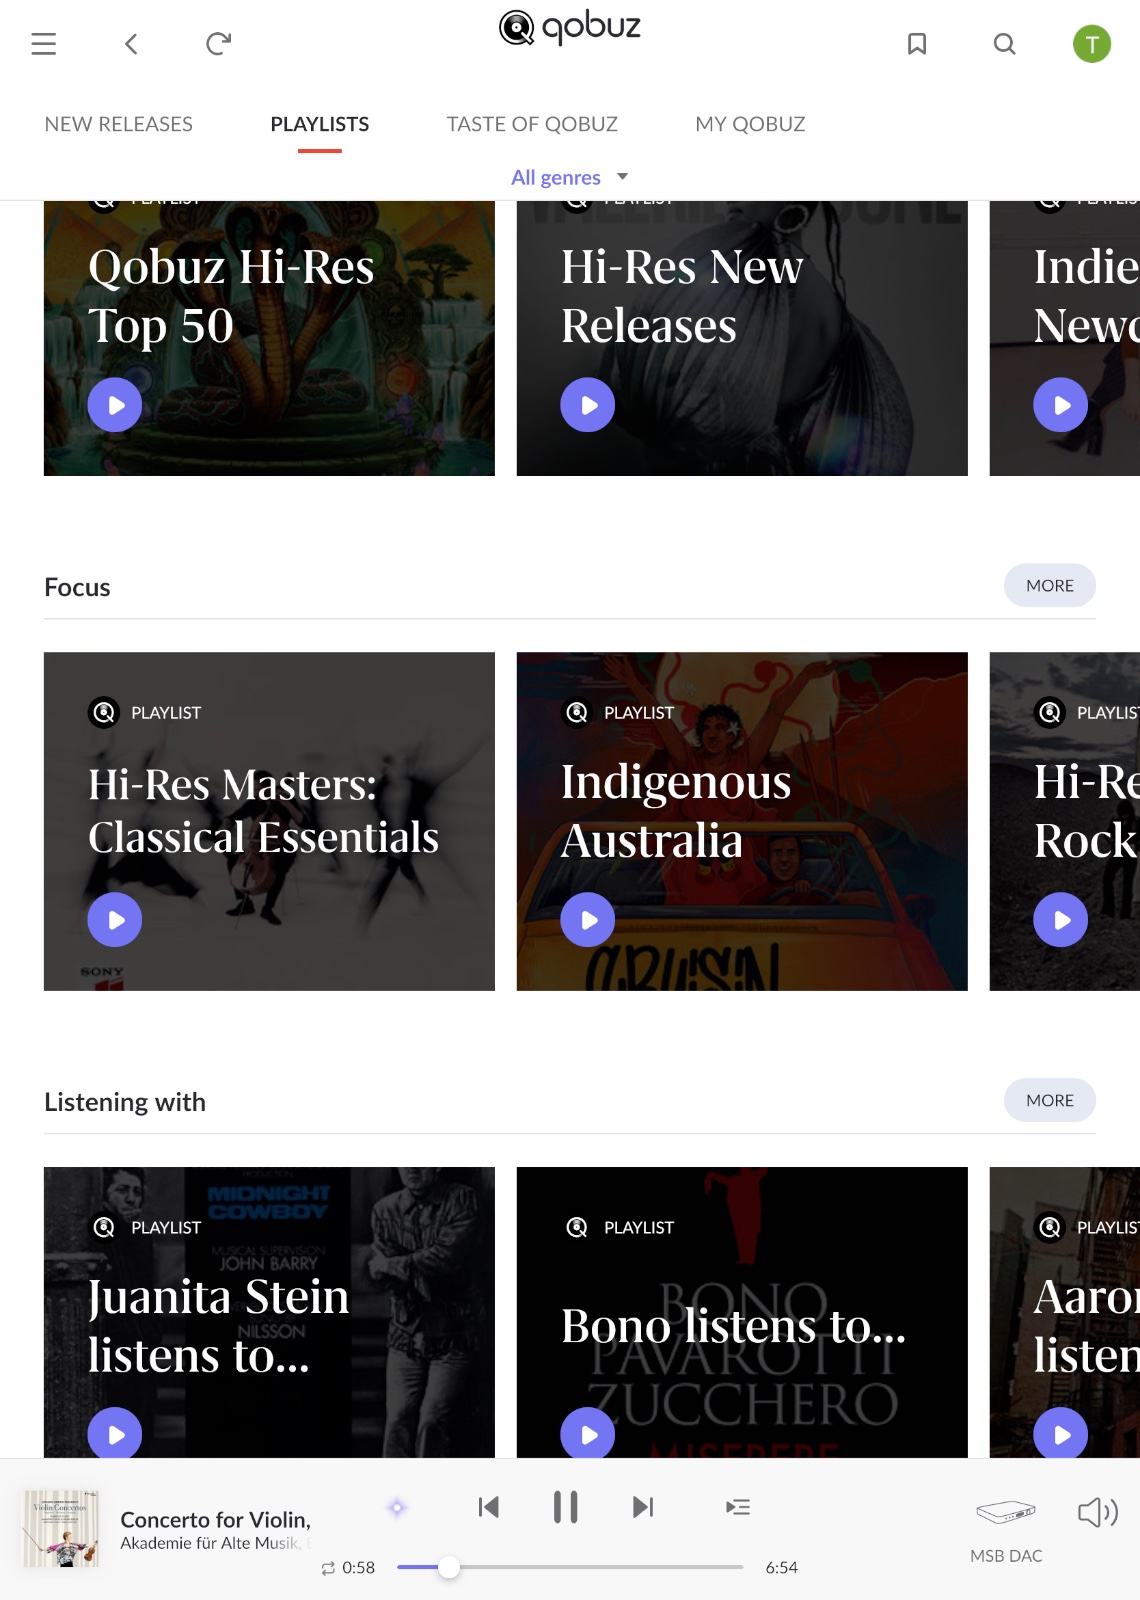Open the TASTE OF QOBUZ tab
Image resolution: width=1140 pixels, height=1600 pixels.
532,124
